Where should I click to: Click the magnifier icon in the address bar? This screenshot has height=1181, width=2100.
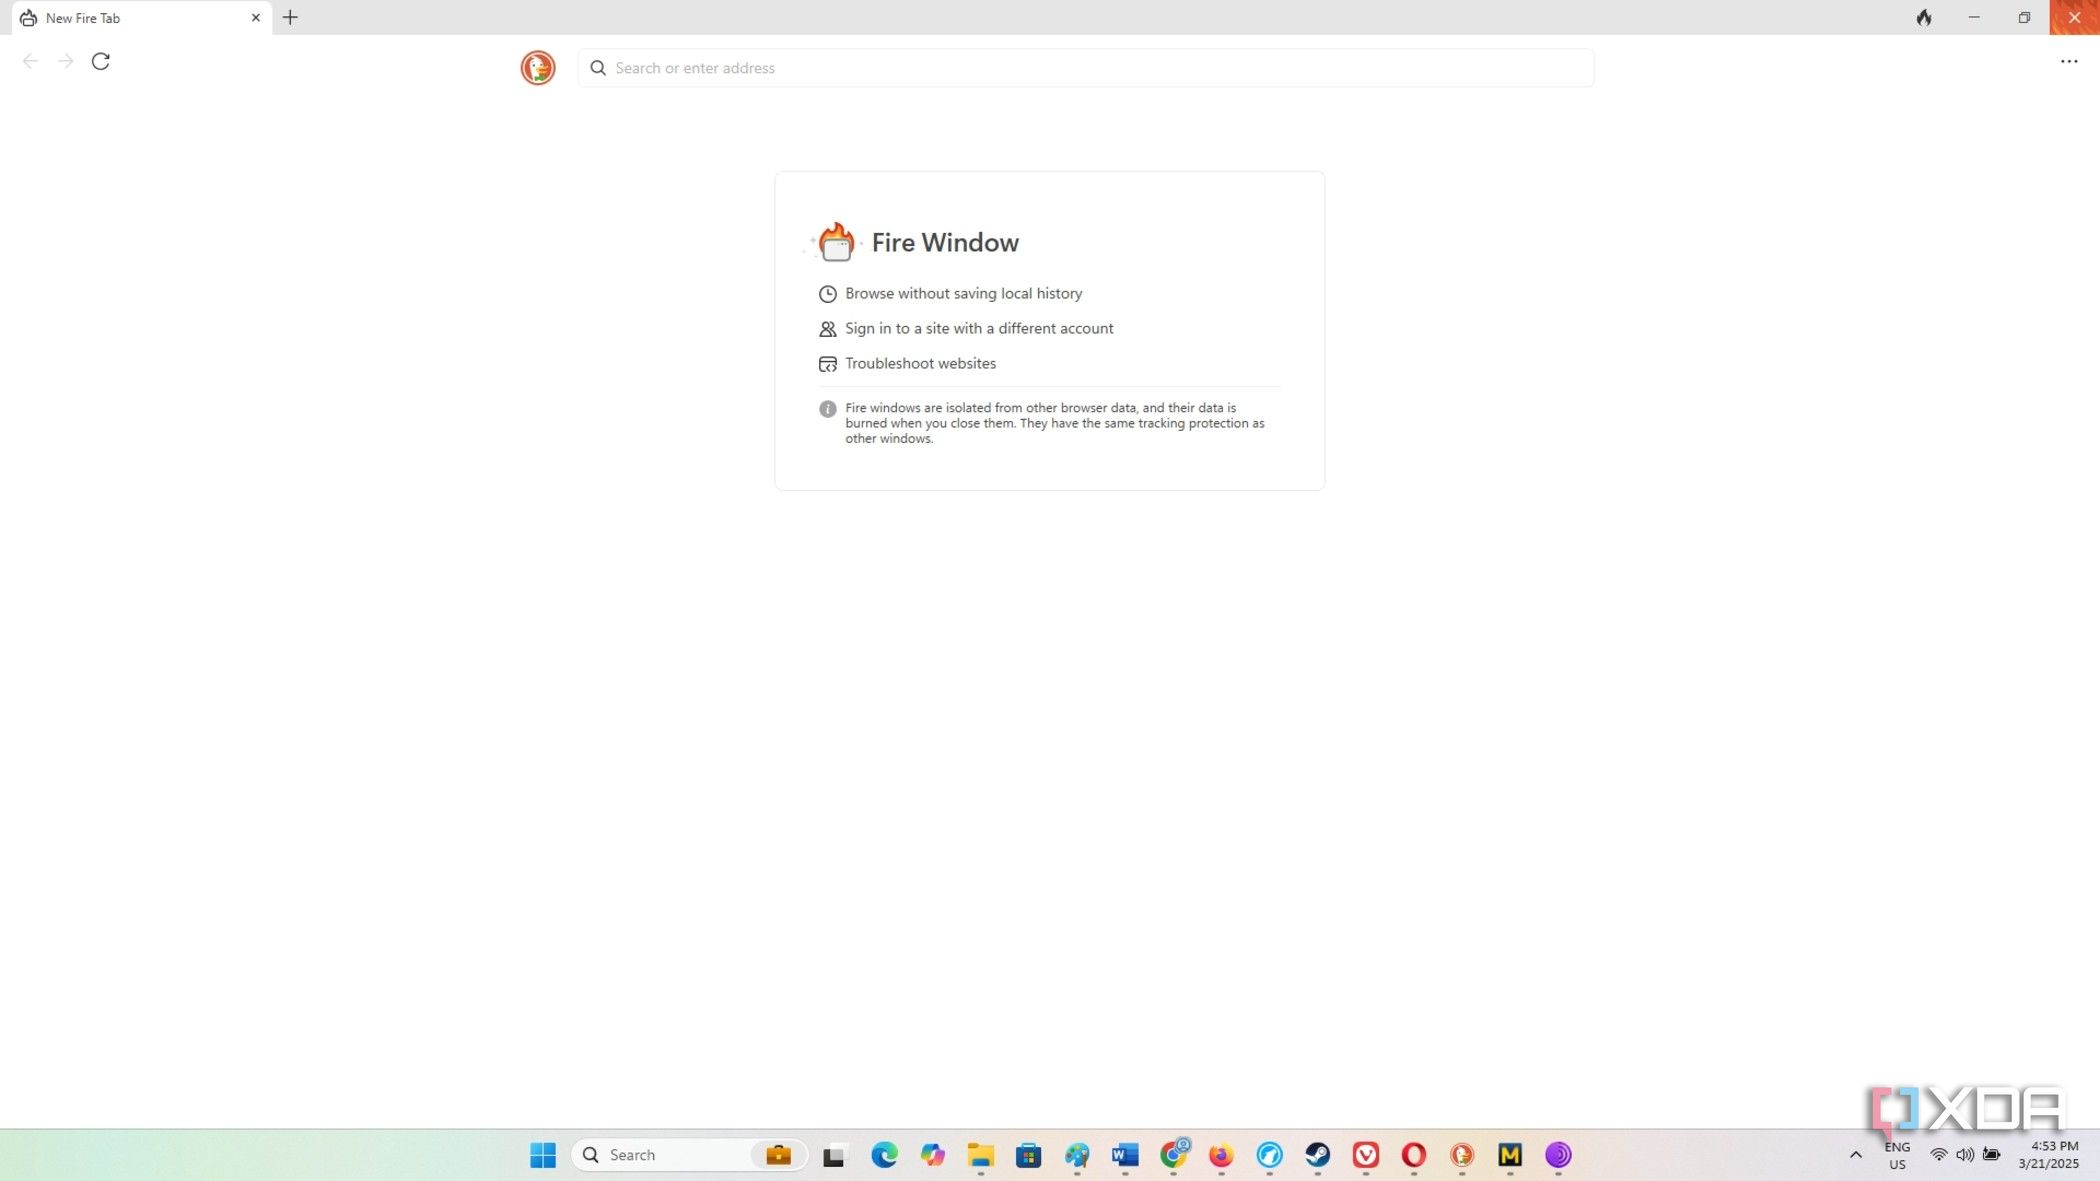[x=598, y=68]
